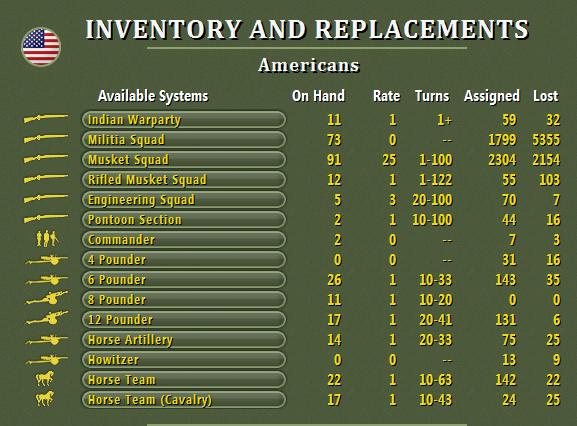
Task: Select the Indian Warparty system
Action: coord(184,120)
